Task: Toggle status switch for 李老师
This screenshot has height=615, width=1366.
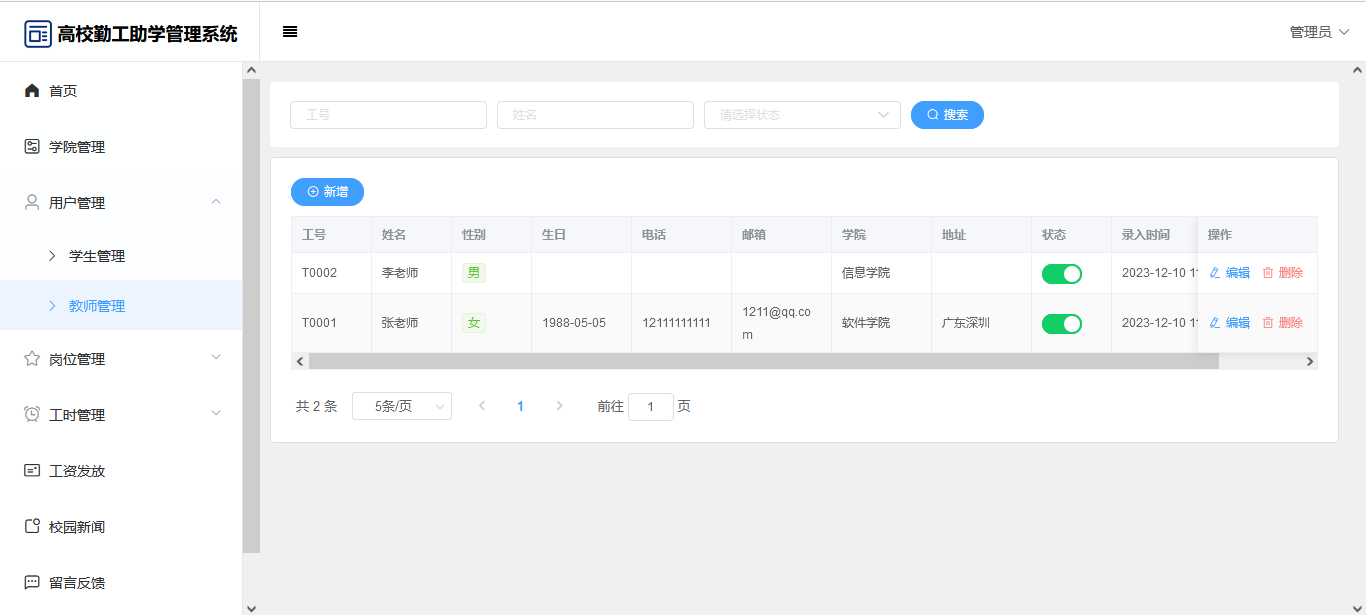Action: [1061, 274]
